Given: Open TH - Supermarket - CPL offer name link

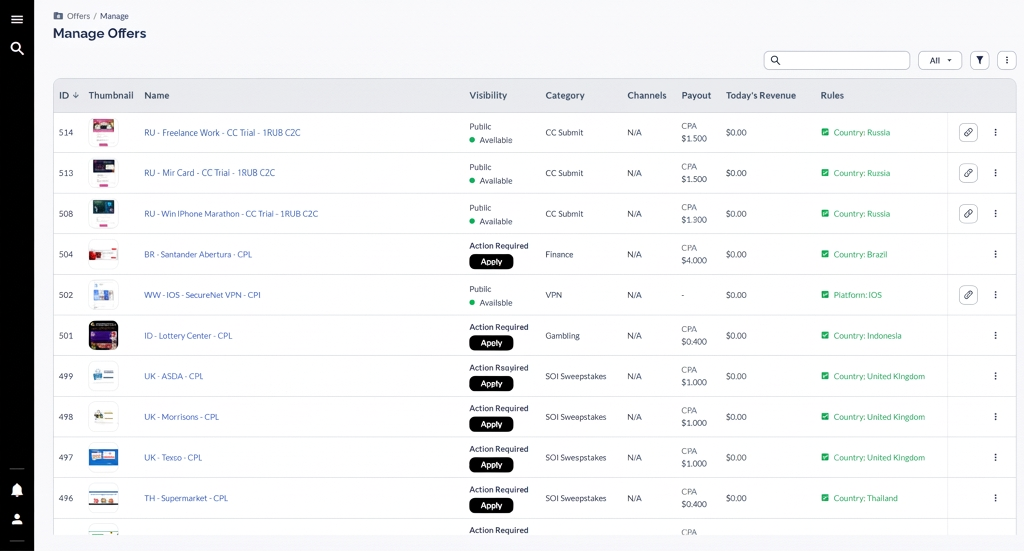Looking at the screenshot, I should pos(186,498).
